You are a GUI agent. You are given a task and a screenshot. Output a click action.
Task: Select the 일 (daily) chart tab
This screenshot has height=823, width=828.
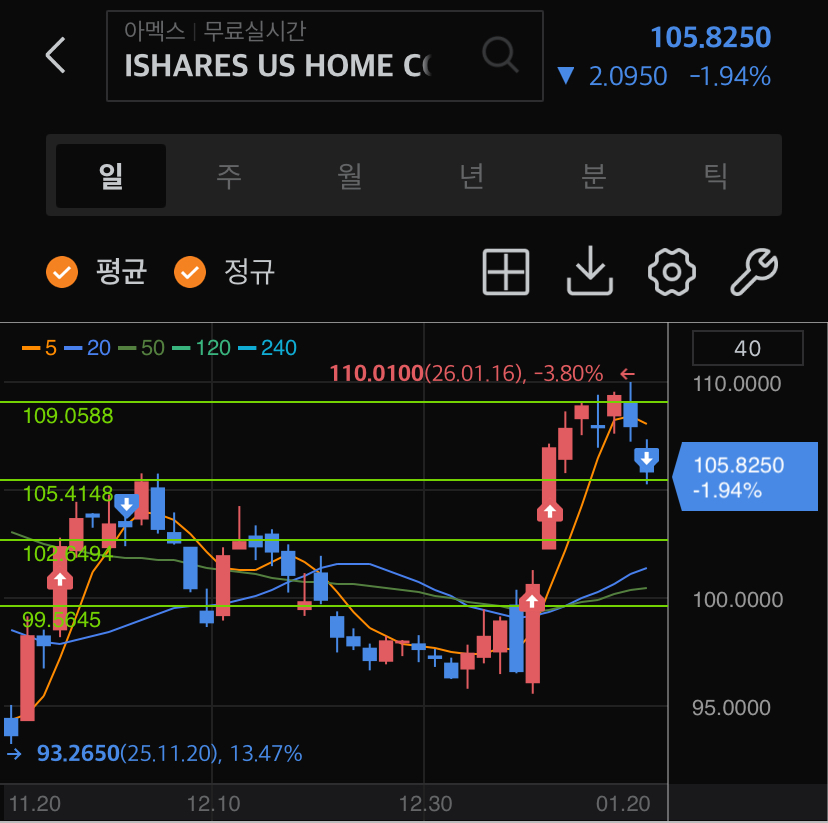point(111,176)
